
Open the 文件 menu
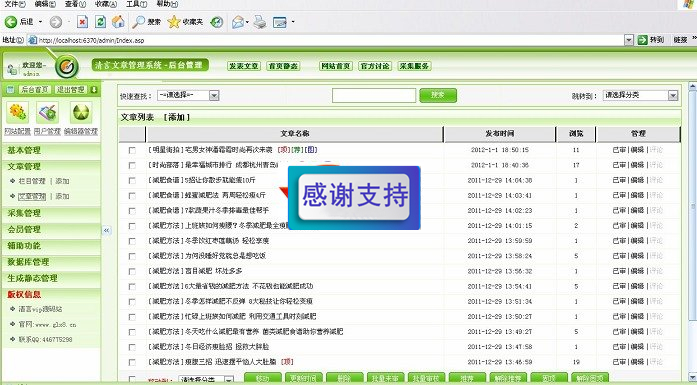pos(15,4)
